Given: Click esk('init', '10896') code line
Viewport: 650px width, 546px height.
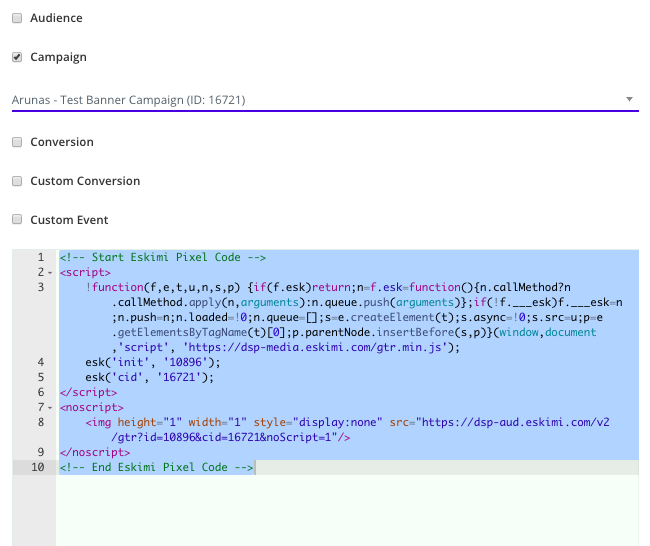Looking at the screenshot, I should (153, 362).
